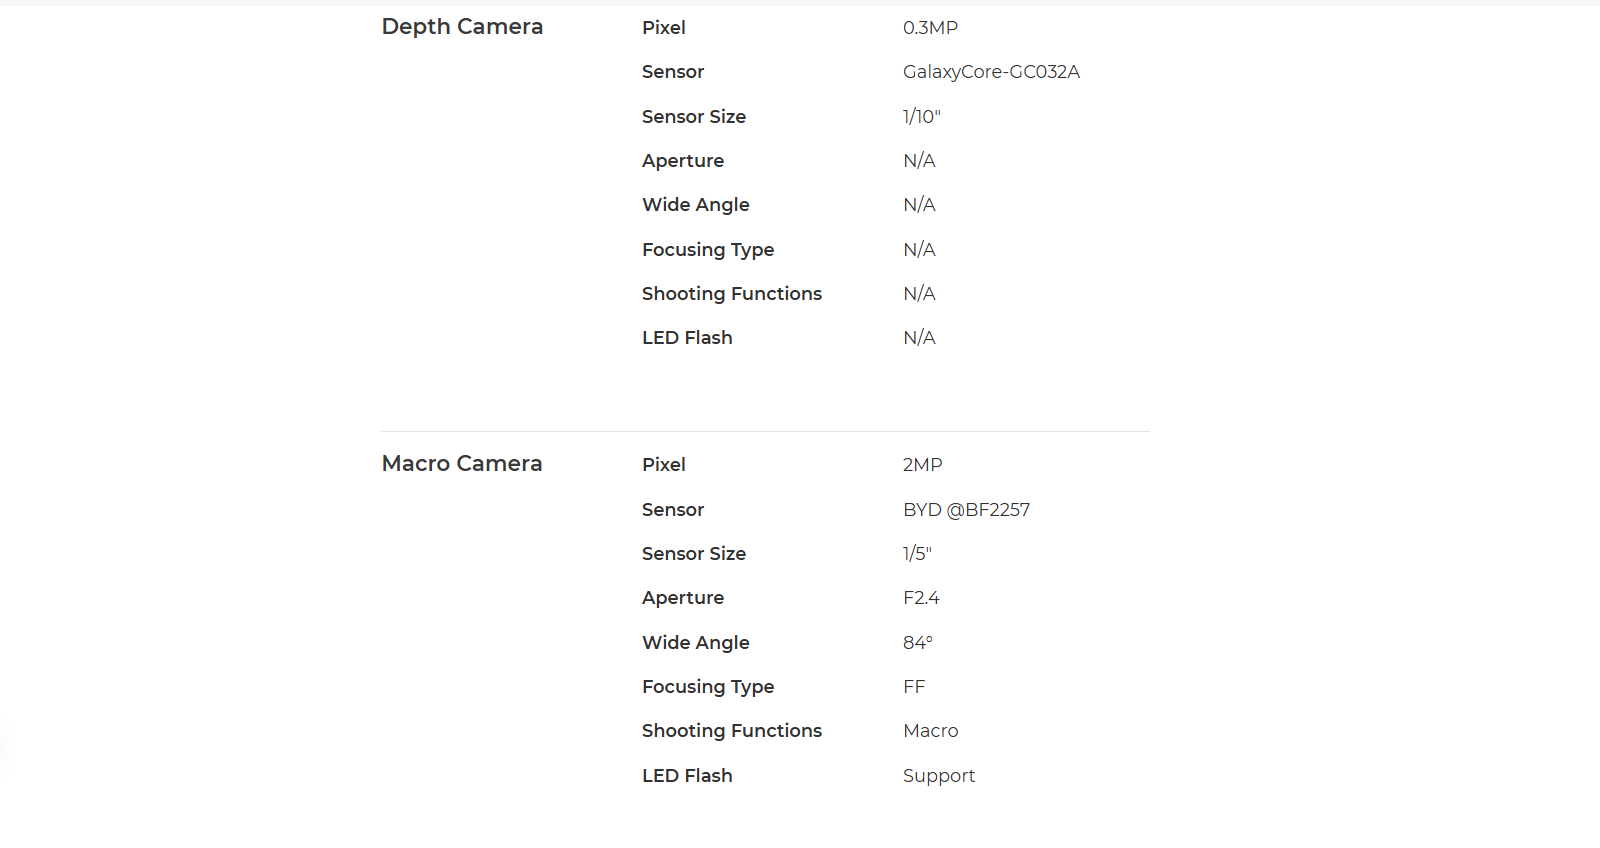Click Macro Camera Focusing Type label
Viewport: 1600px width, 848px height.
pos(707,687)
